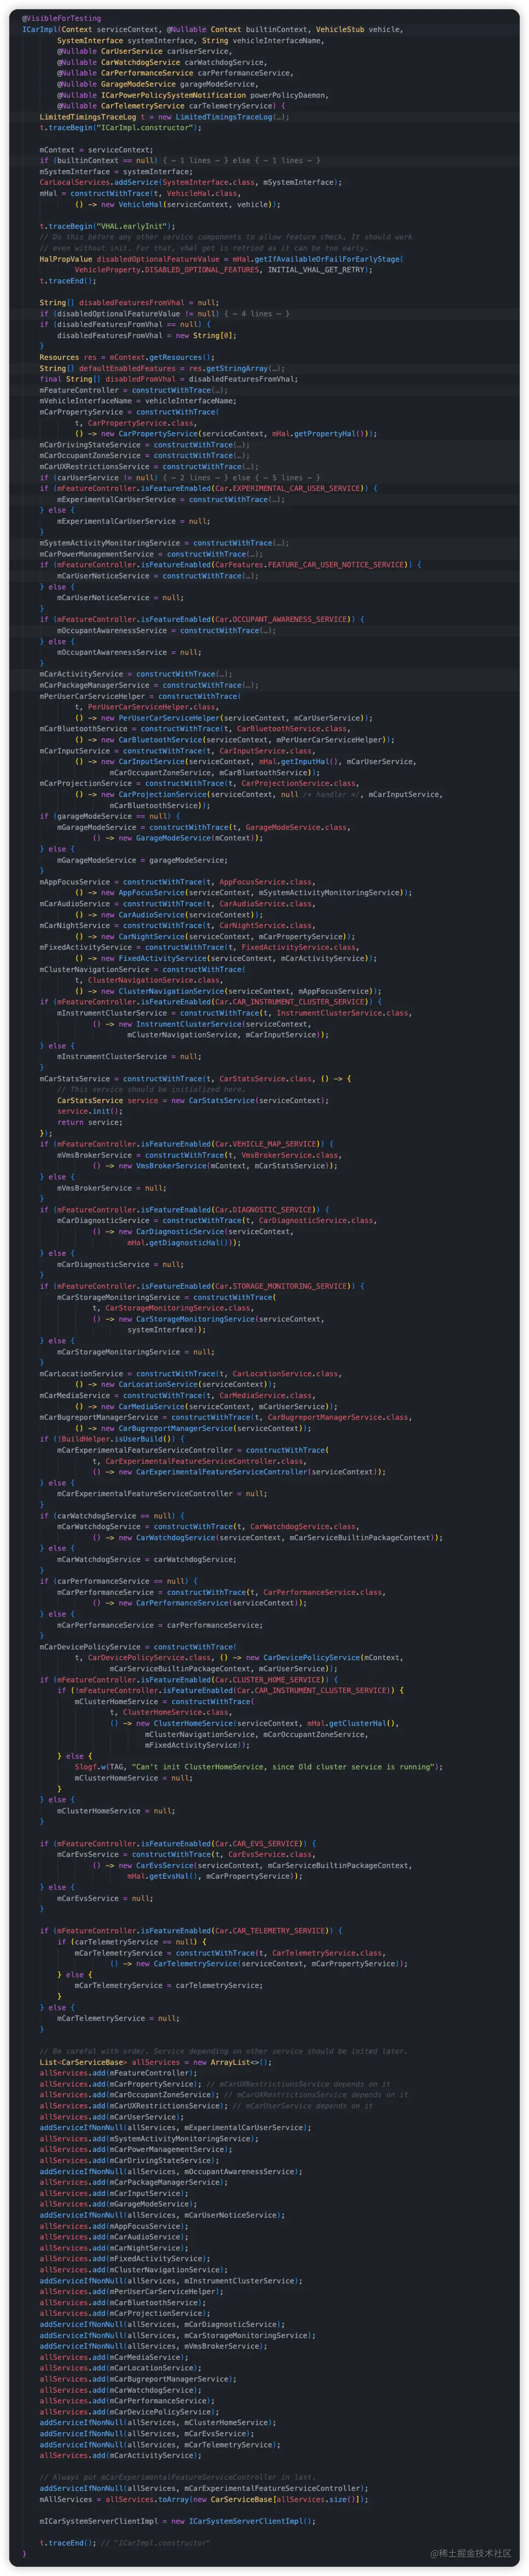Viewport: 529px width, 2576px height.
Task: Click the @VisibleForTesting annotation
Action: [x=62, y=18]
